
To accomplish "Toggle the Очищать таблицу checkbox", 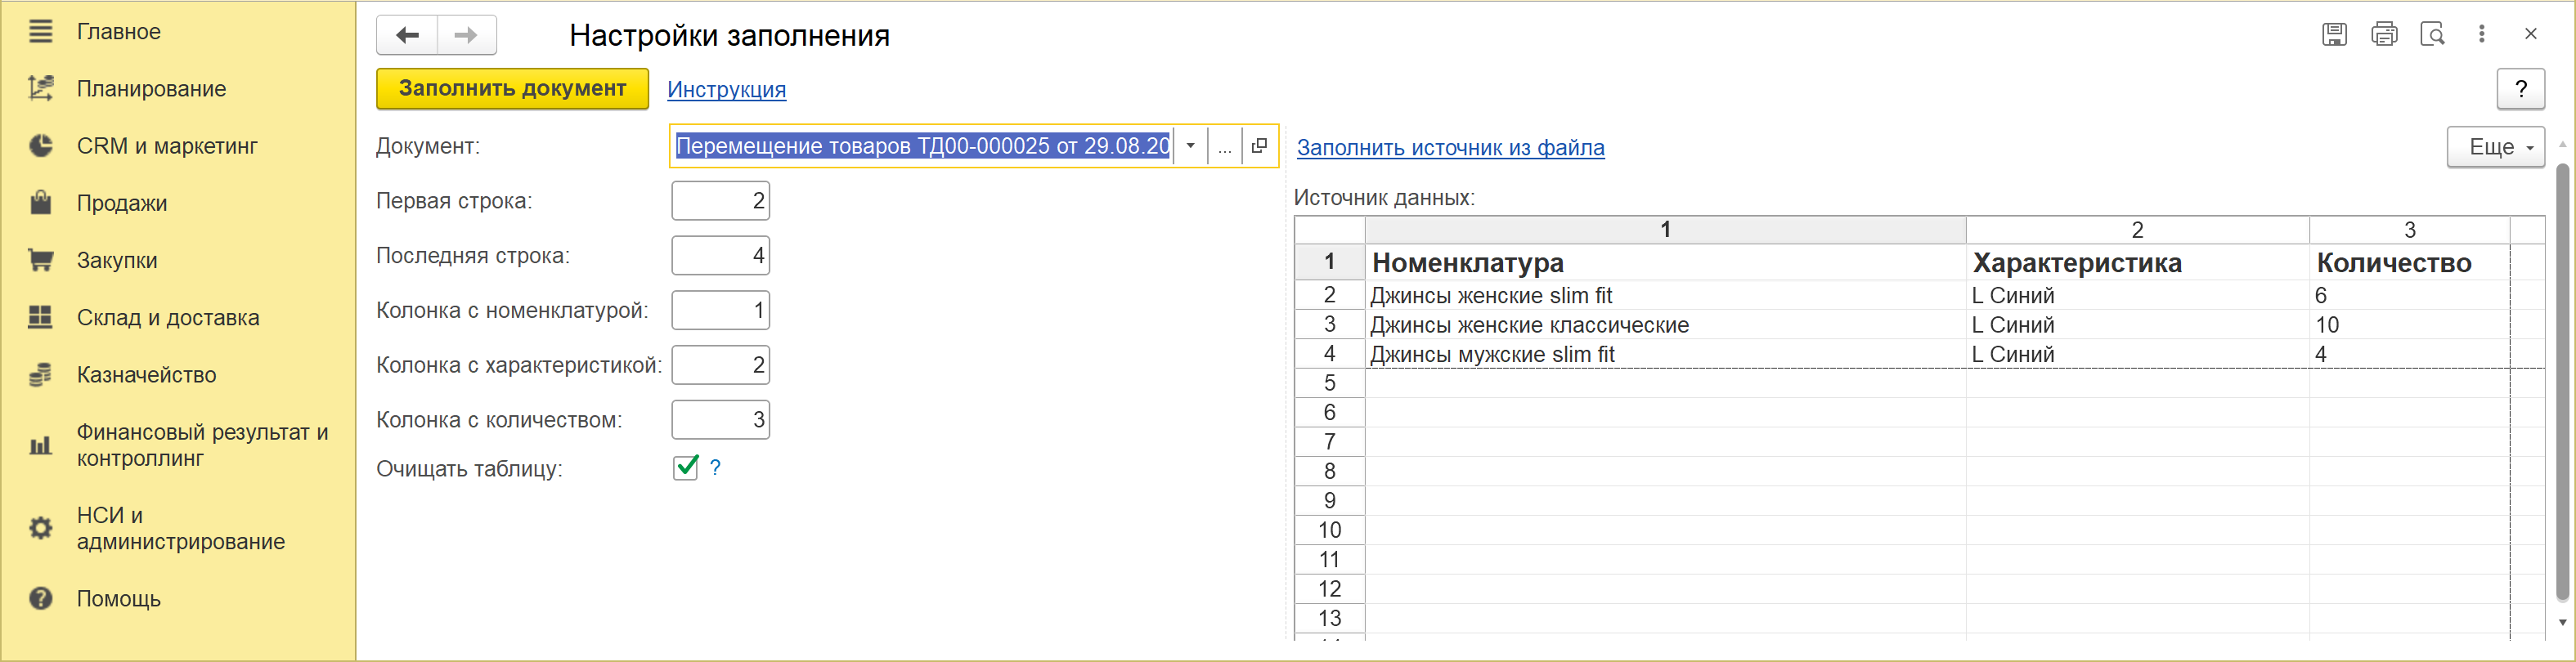I will click(686, 467).
